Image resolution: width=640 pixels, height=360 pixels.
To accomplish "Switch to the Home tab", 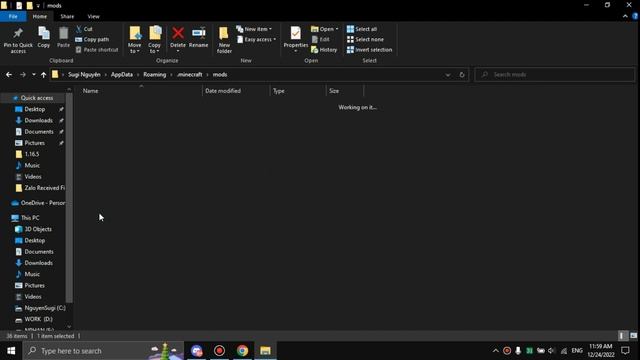I will (40, 16).
